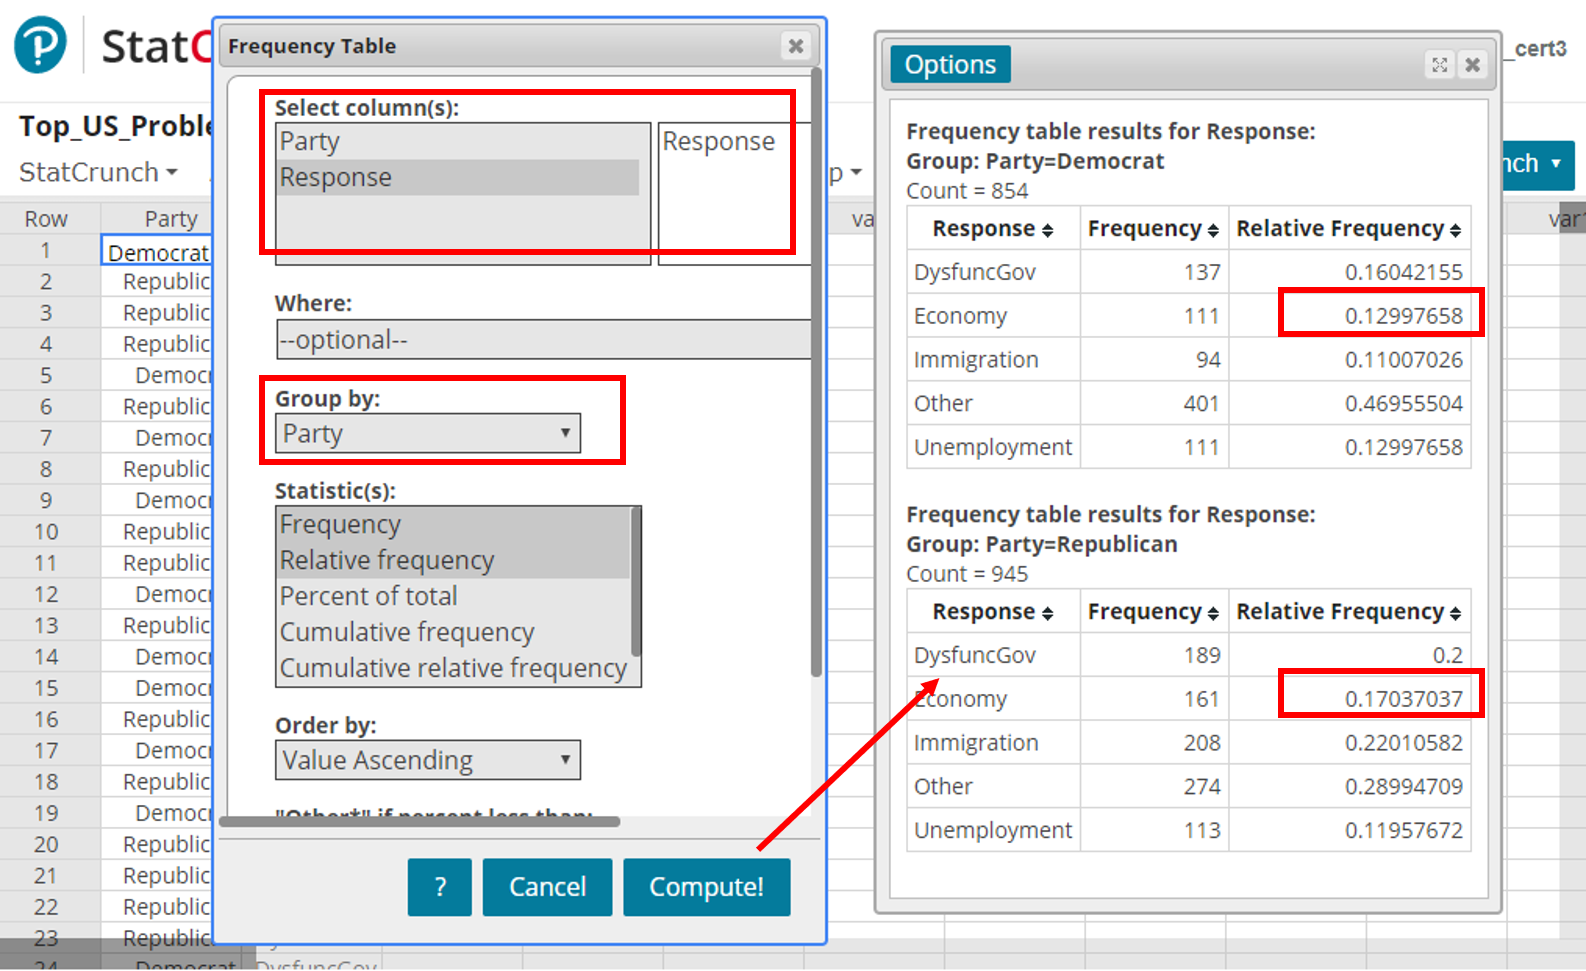Screen dimensions: 1586x971
Task: Sort Republican table by Frequency
Action: click(x=1153, y=612)
